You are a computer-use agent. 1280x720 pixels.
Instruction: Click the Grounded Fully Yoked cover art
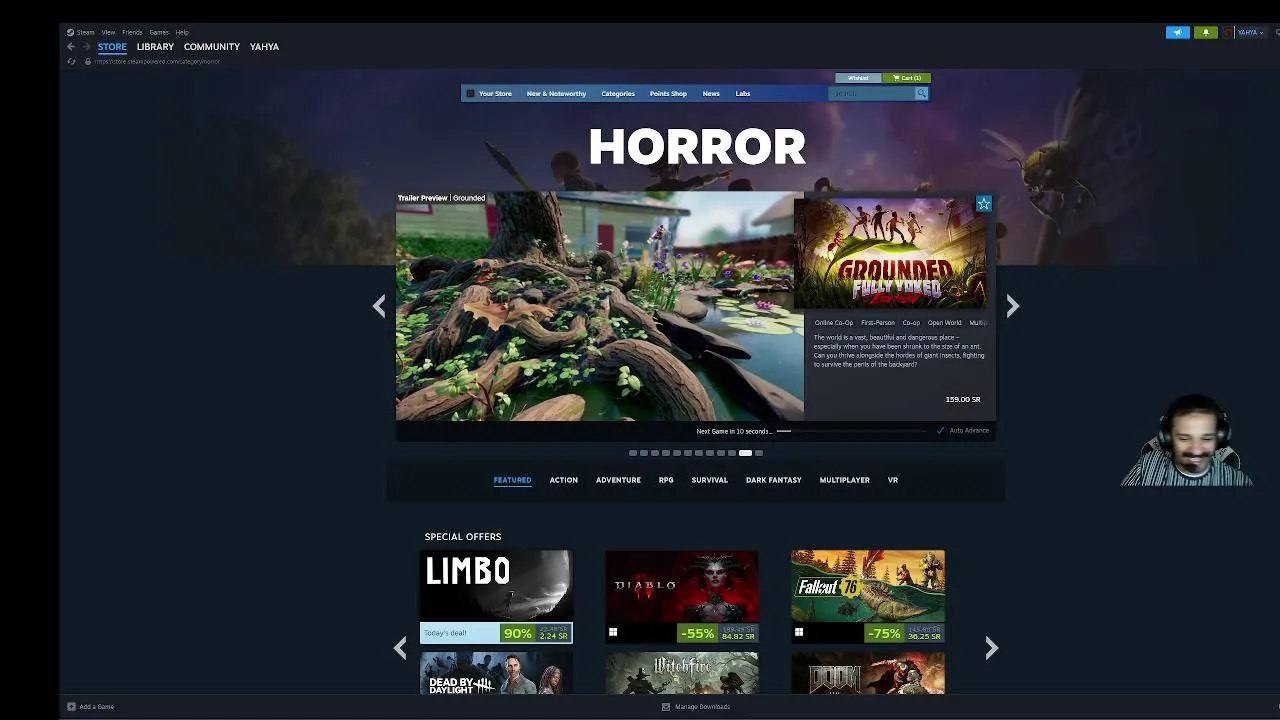(890, 254)
